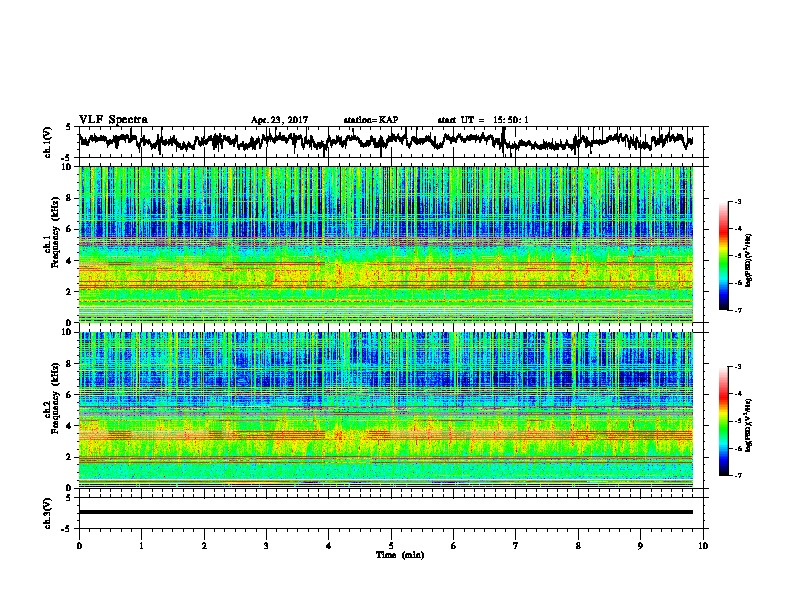
Task: Click the ch.1 colorbar 'log(PSD)' unit label
Action: click(749, 260)
